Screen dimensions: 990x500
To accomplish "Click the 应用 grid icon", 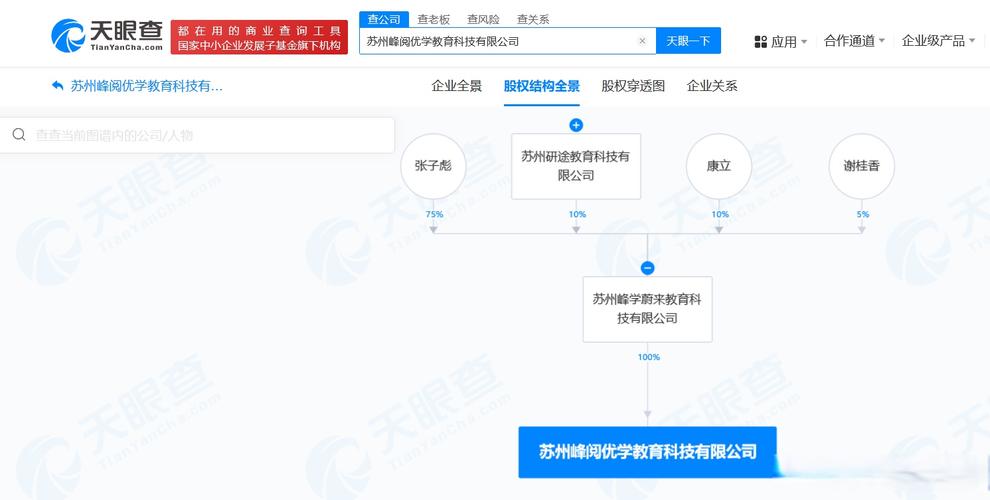I will 760,42.
